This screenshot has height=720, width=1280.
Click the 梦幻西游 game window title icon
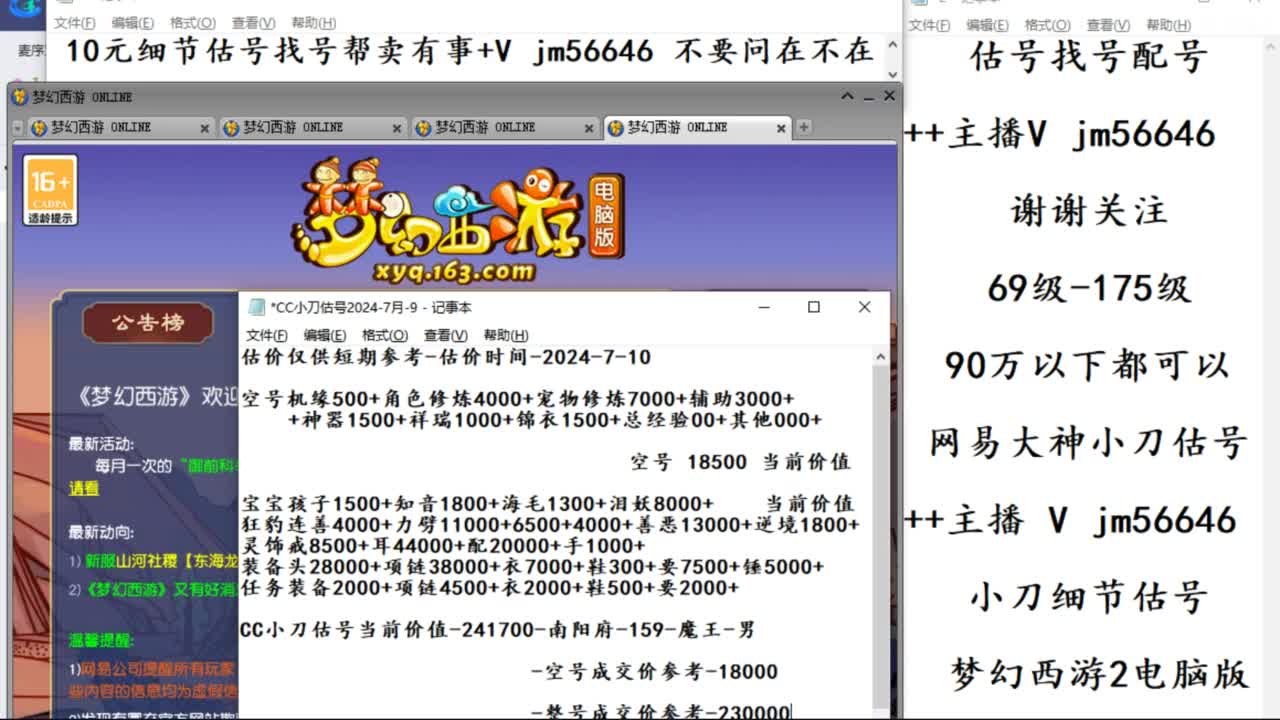coord(19,97)
